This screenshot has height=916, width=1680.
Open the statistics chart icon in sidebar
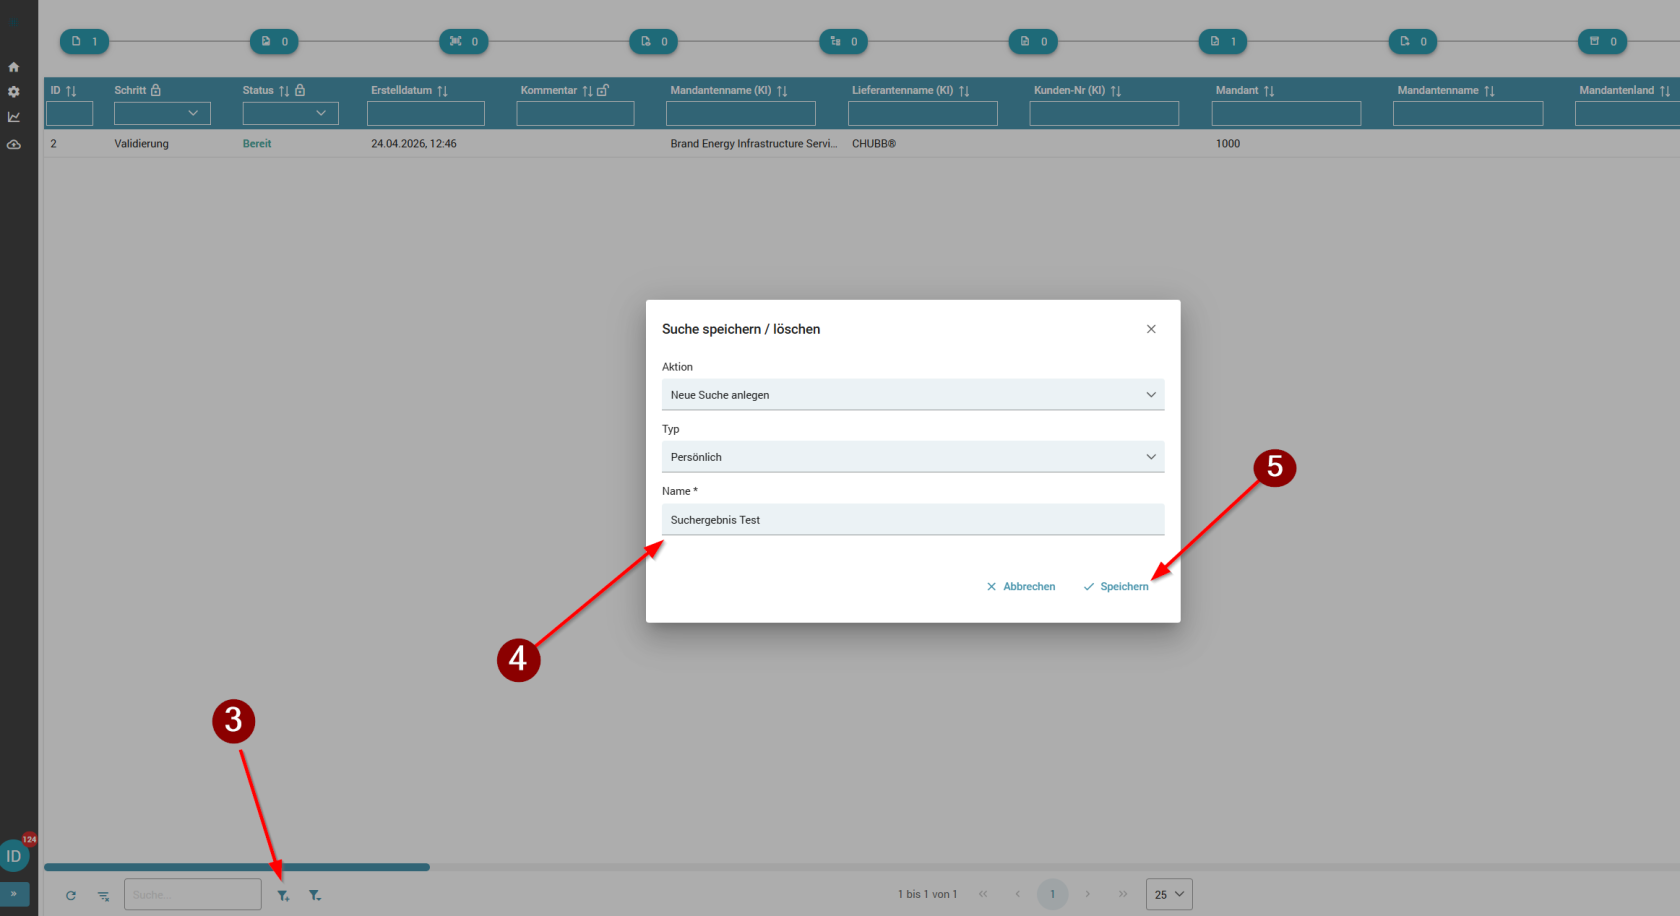[x=14, y=117]
